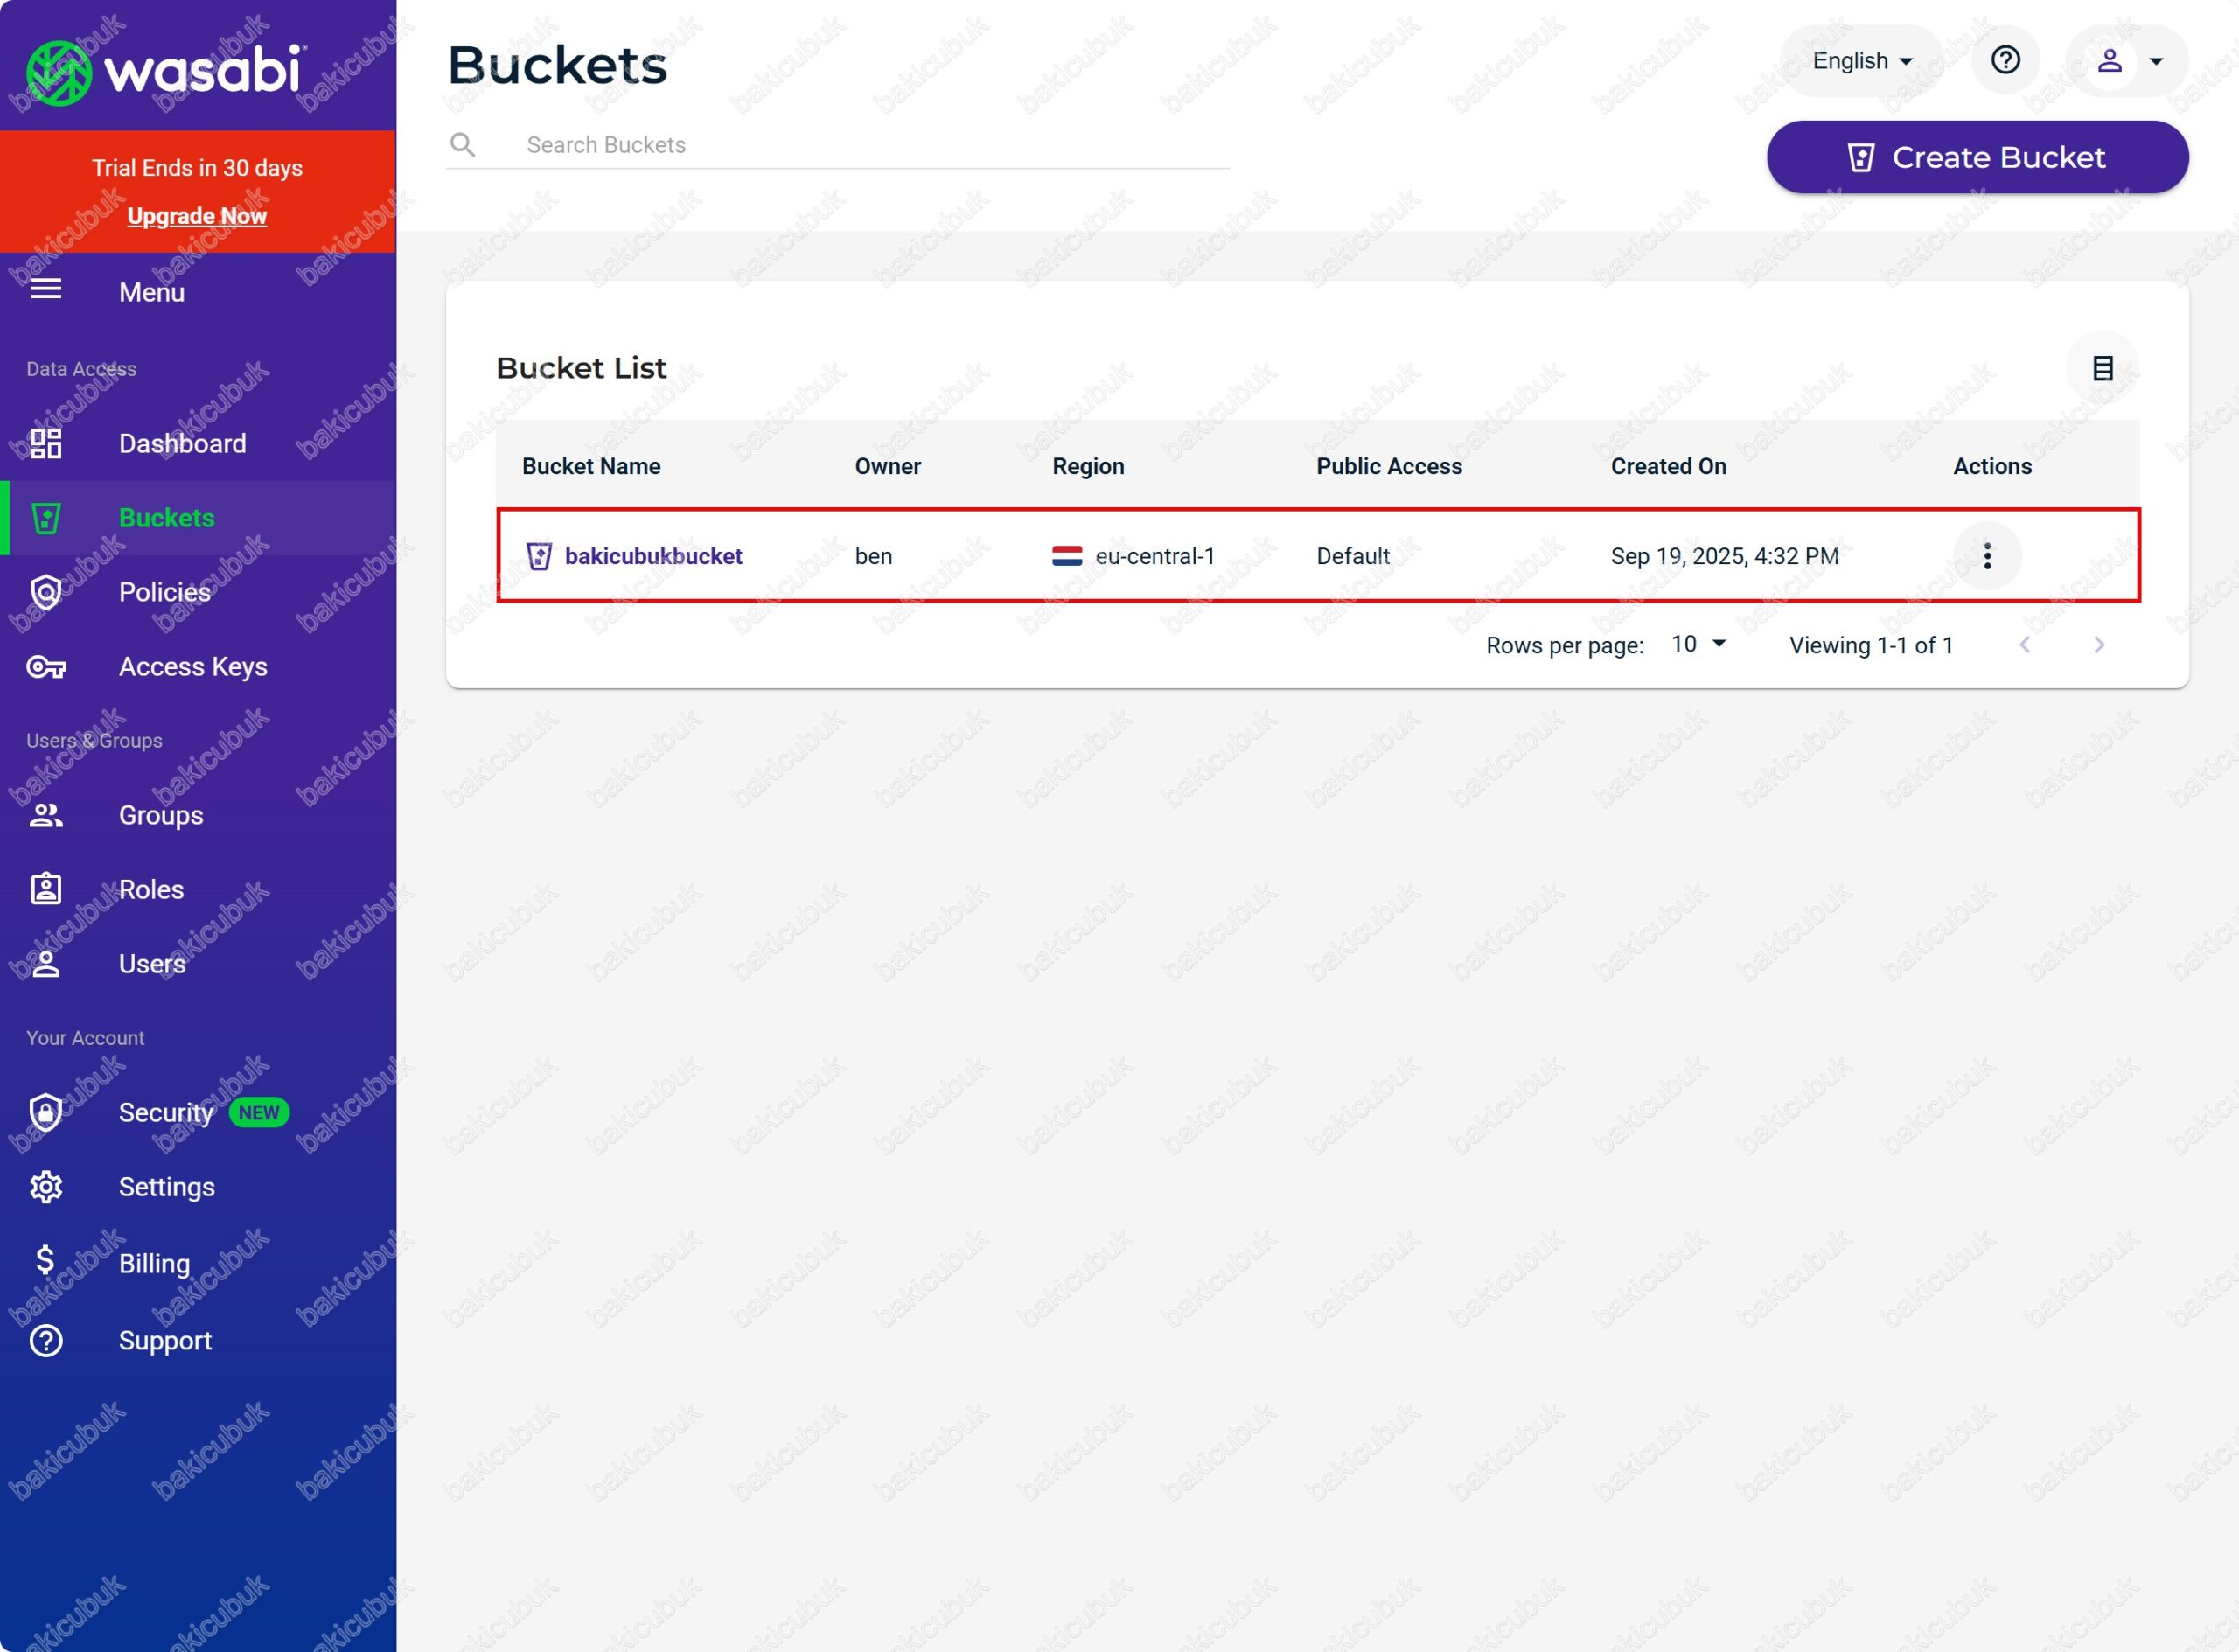Click the Wasabi logo in sidebar
This screenshot has height=1652, width=2239.
pos(165,70)
